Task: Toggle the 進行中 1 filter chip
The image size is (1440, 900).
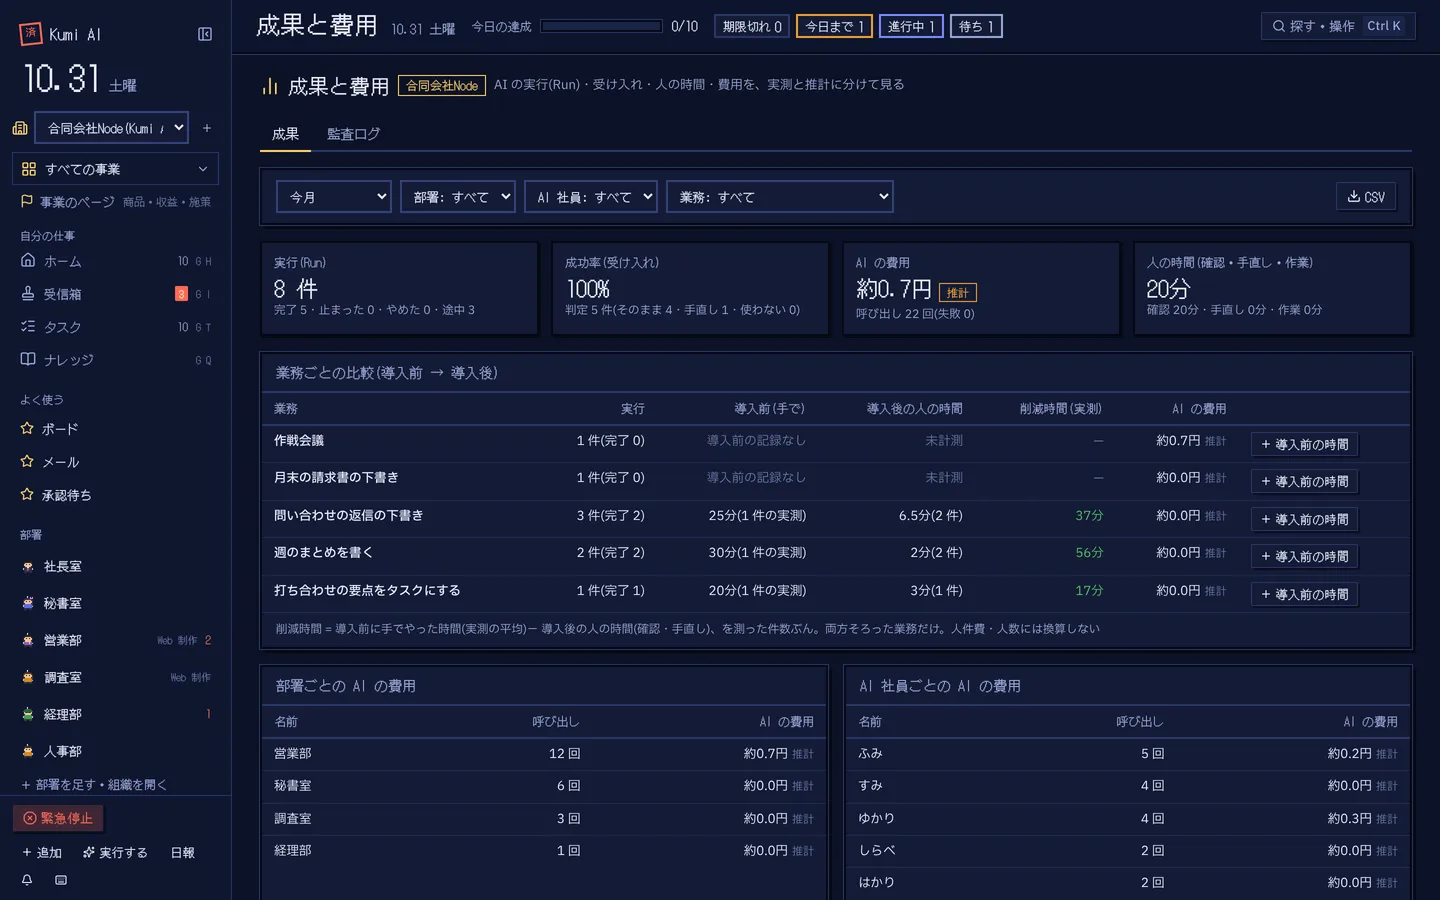Action: pyautogui.click(x=911, y=27)
